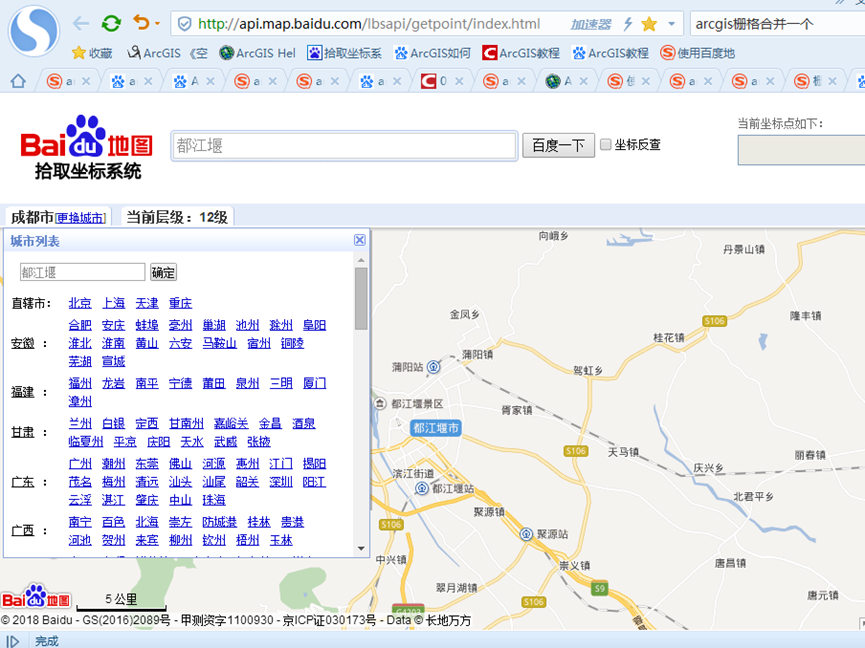Click the 更换城市 link
This screenshot has width=865, height=648.
point(80,218)
